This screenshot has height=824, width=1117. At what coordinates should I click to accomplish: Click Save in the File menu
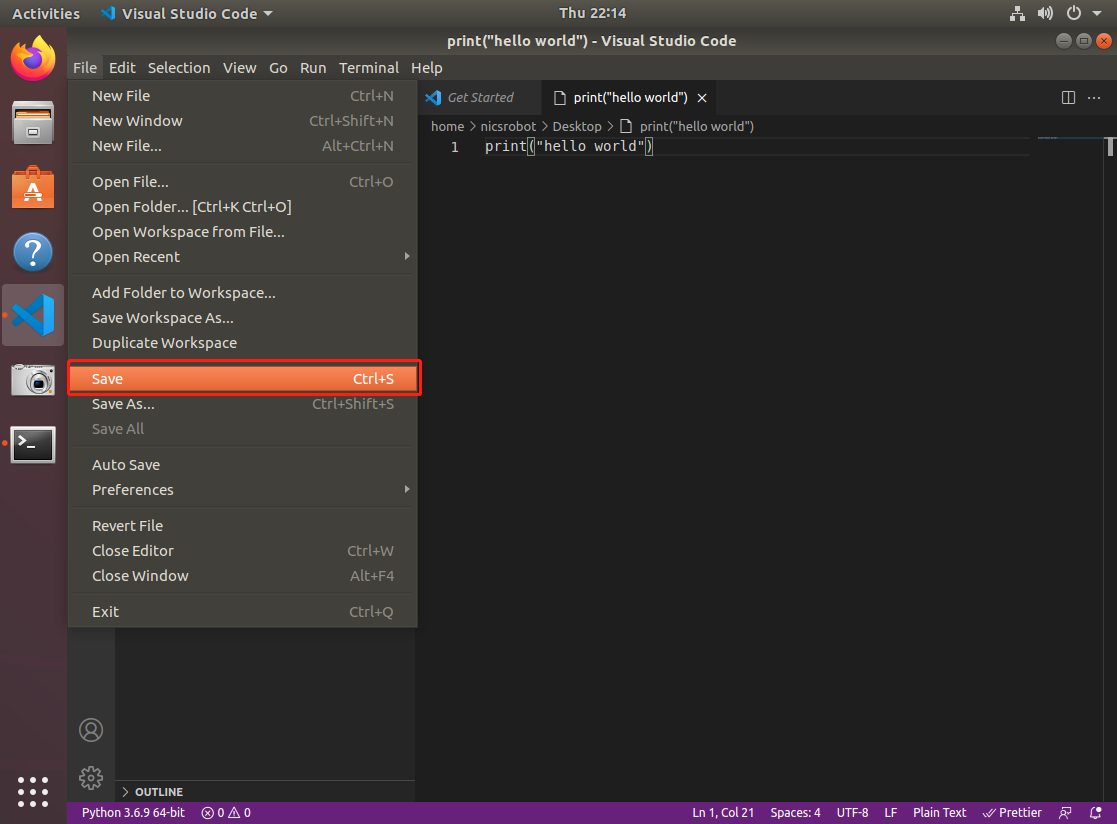click(x=242, y=379)
